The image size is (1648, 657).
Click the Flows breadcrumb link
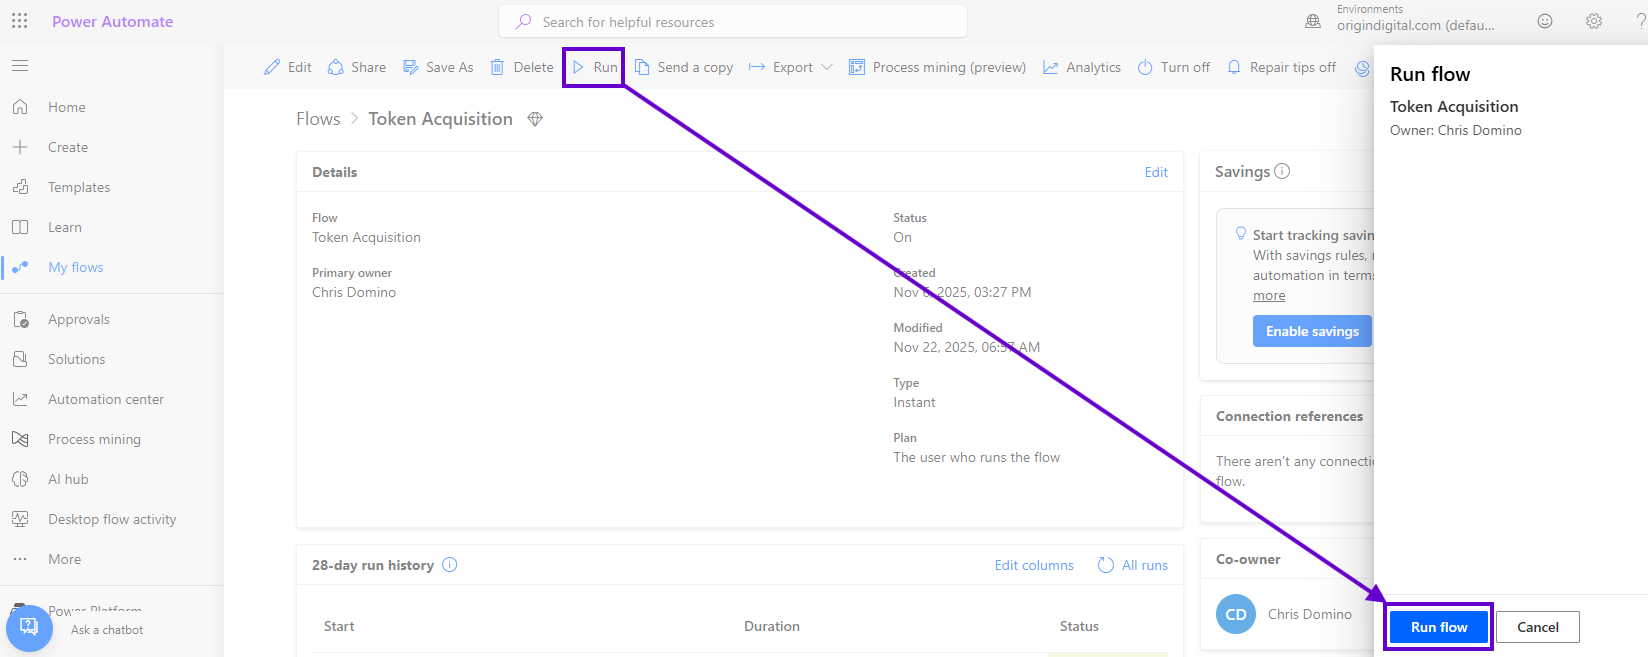click(x=318, y=119)
